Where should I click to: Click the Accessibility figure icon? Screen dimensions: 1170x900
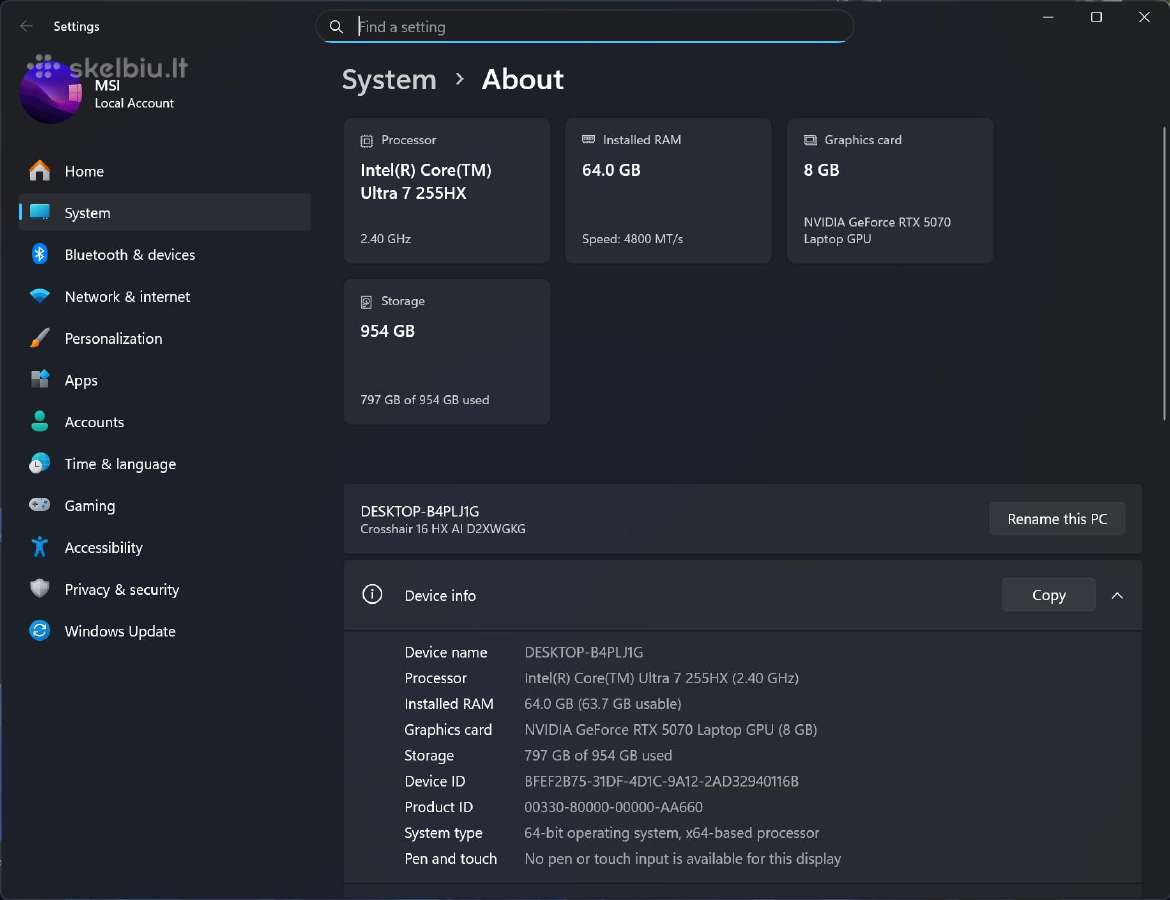tap(40, 547)
